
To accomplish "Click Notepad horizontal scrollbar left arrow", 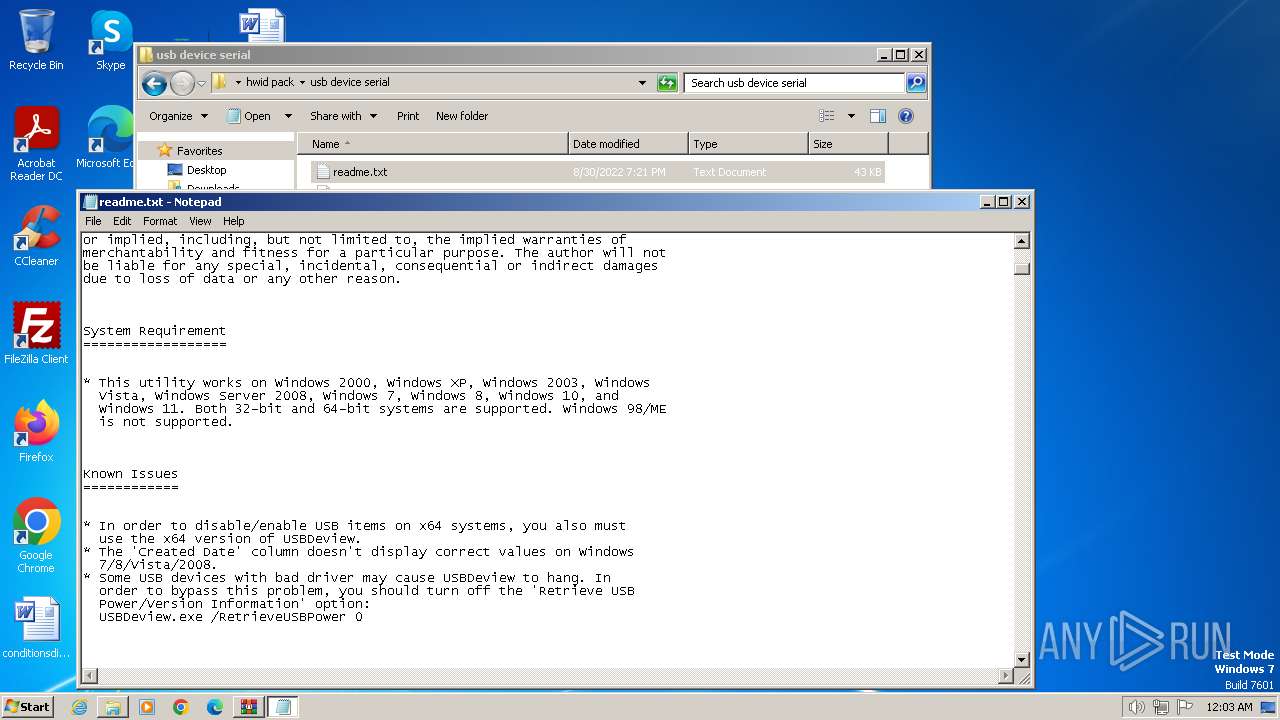I will [x=89, y=677].
